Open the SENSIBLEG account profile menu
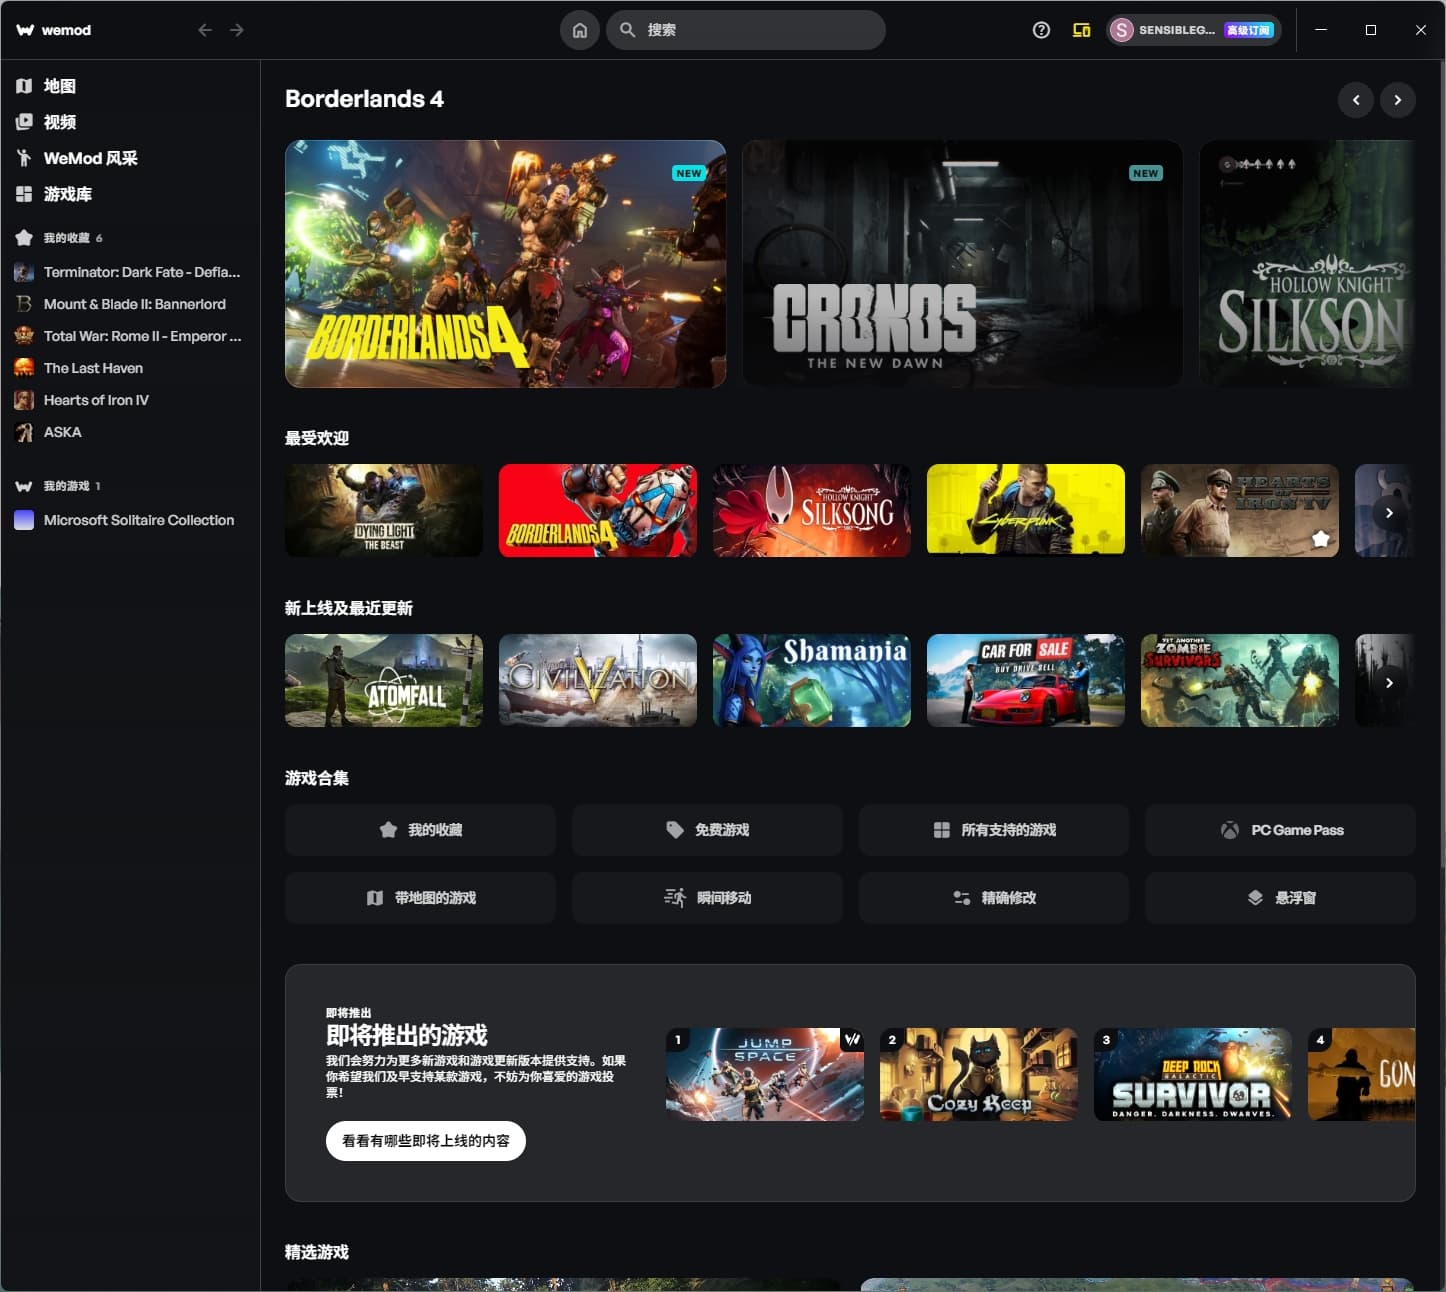This screenshot has height=1292, width=1446. point(1193,30)
